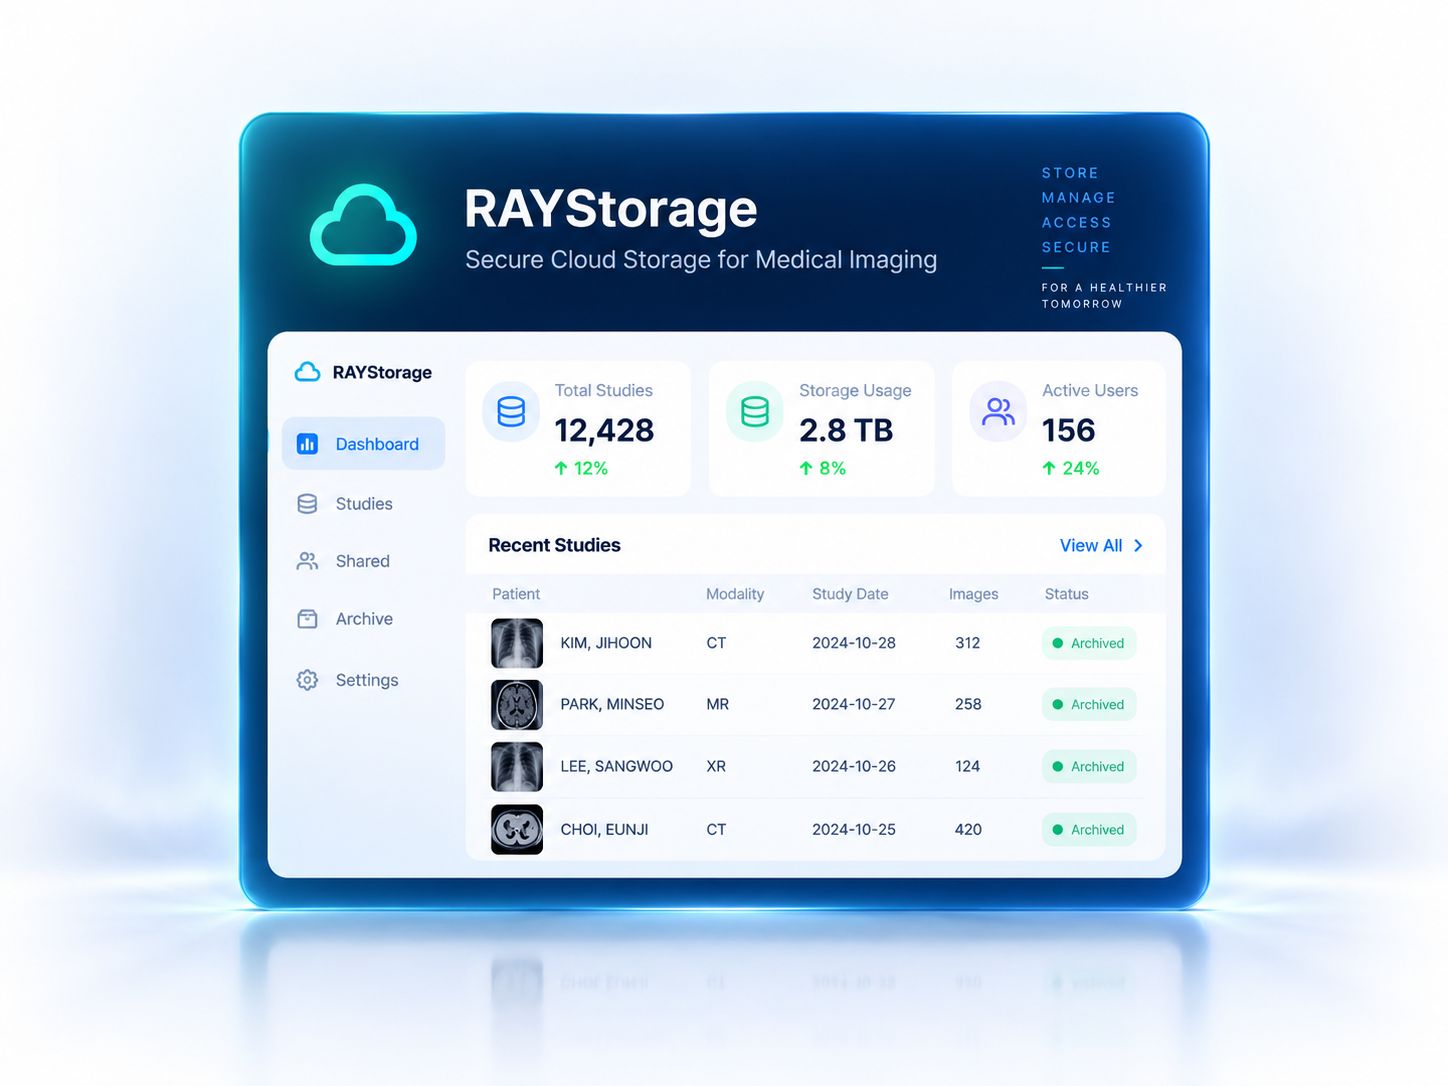Click study date 2024-10-26

854,766
